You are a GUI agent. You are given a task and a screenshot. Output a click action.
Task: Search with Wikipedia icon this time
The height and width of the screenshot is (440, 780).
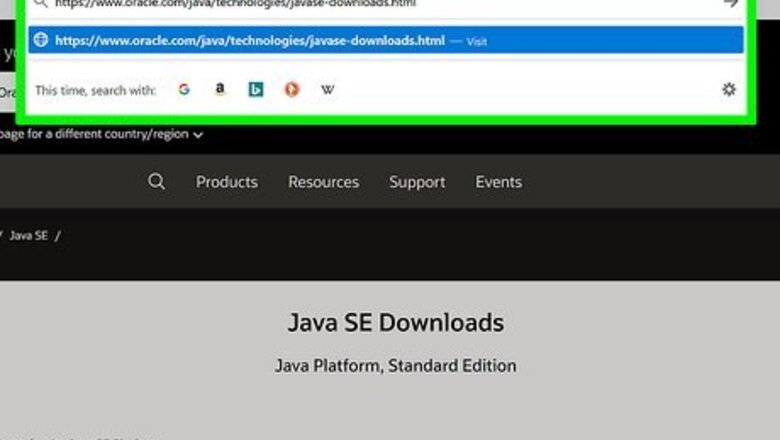327,90
